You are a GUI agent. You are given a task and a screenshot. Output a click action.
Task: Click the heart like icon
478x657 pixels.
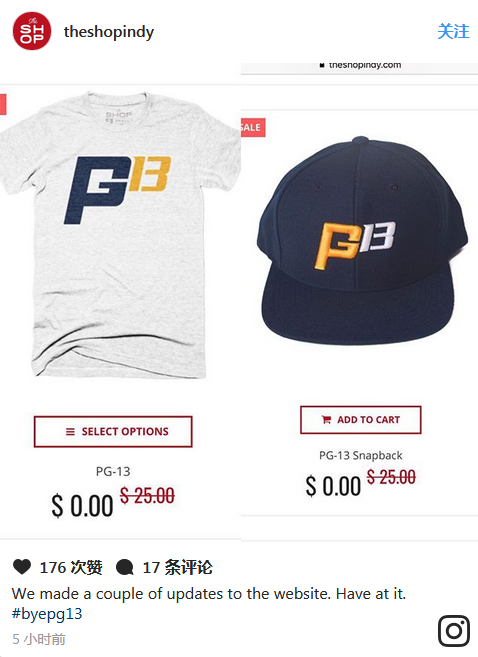(x=22, y=567)
